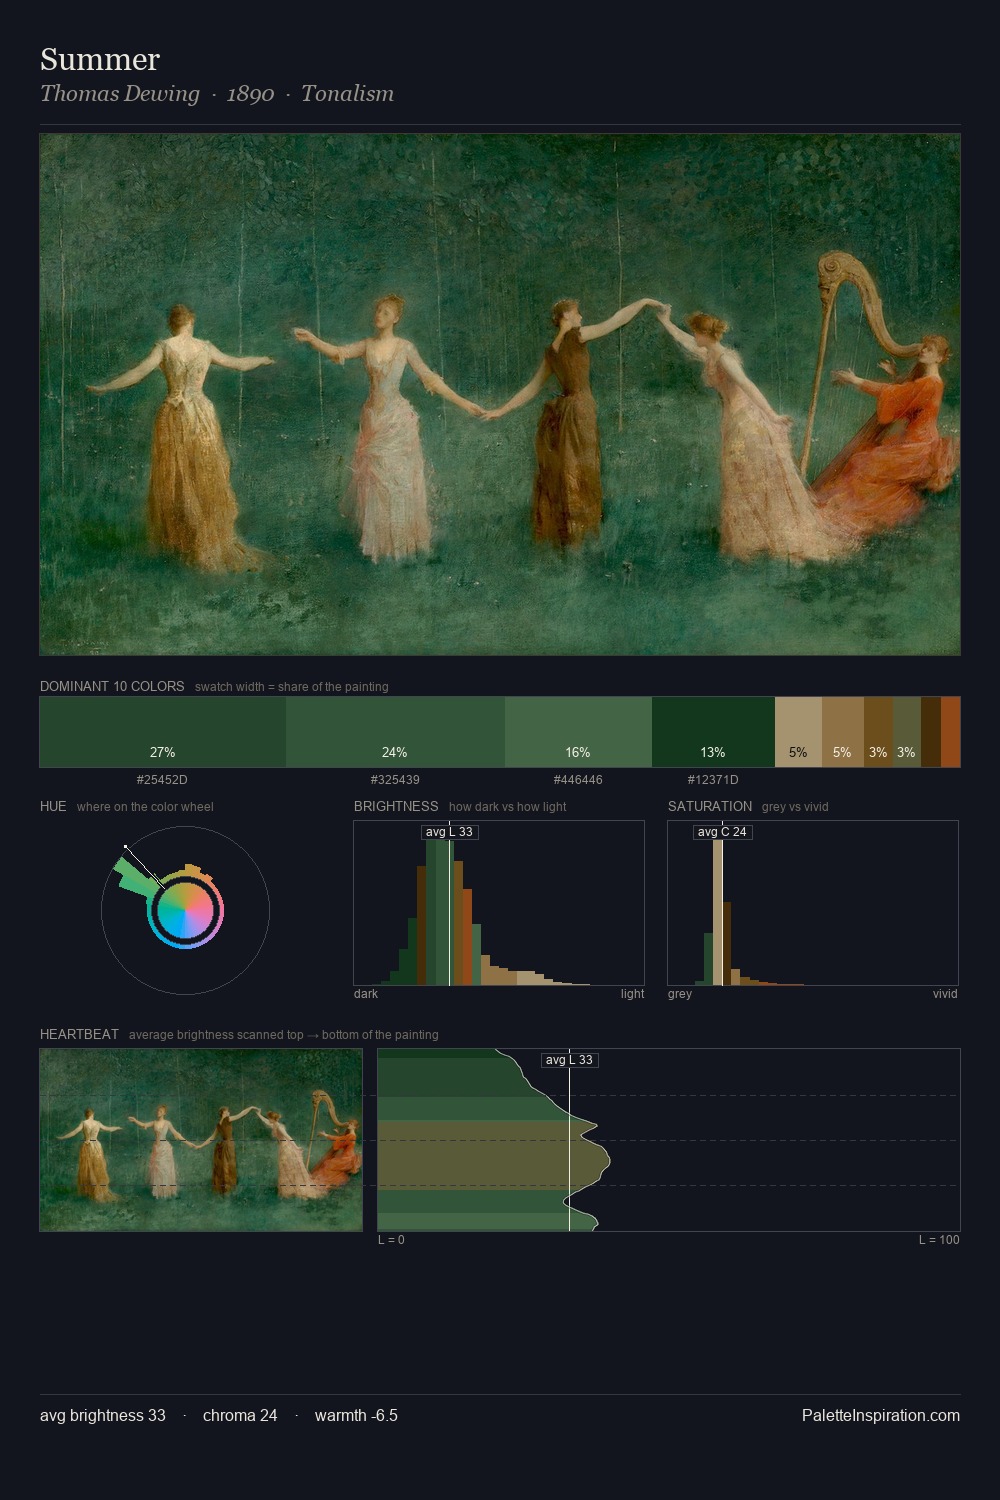Click the hex code #12371D
The width and height of the screenshot is (1000, 1500).
coord(713,780)
